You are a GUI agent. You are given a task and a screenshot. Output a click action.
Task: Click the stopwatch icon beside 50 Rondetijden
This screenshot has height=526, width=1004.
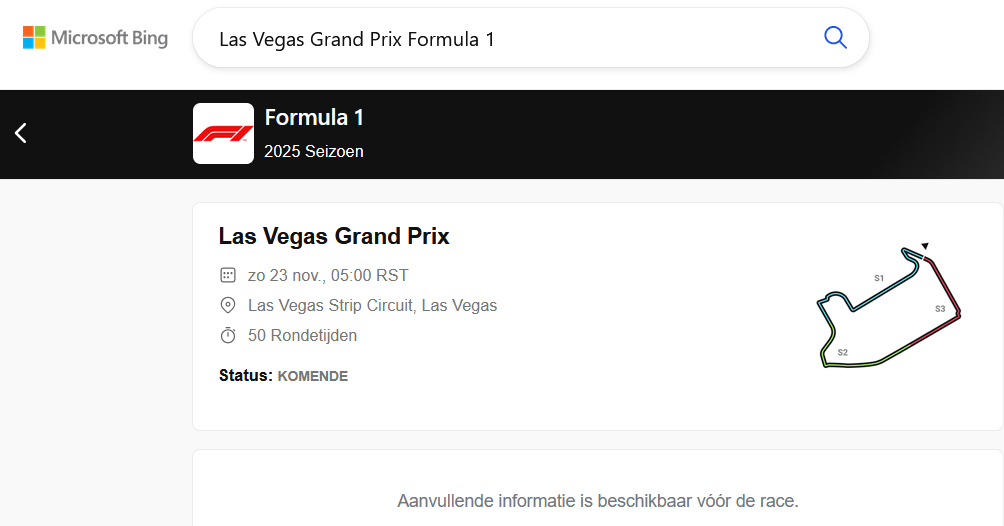pos(228,335)
